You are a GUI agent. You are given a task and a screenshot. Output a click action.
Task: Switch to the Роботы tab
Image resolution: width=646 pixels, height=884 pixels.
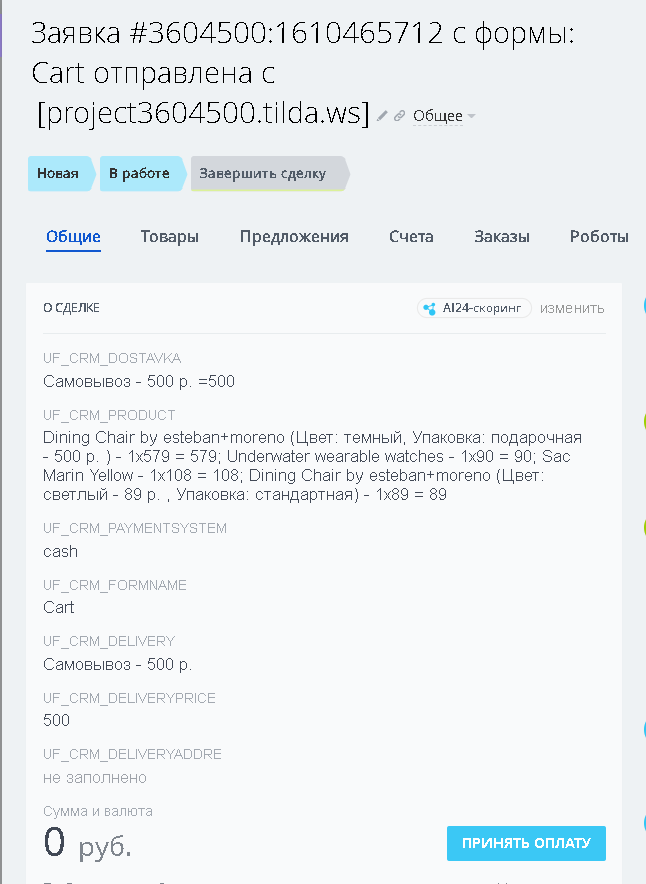pyautogui.click(x=599, y=237)
